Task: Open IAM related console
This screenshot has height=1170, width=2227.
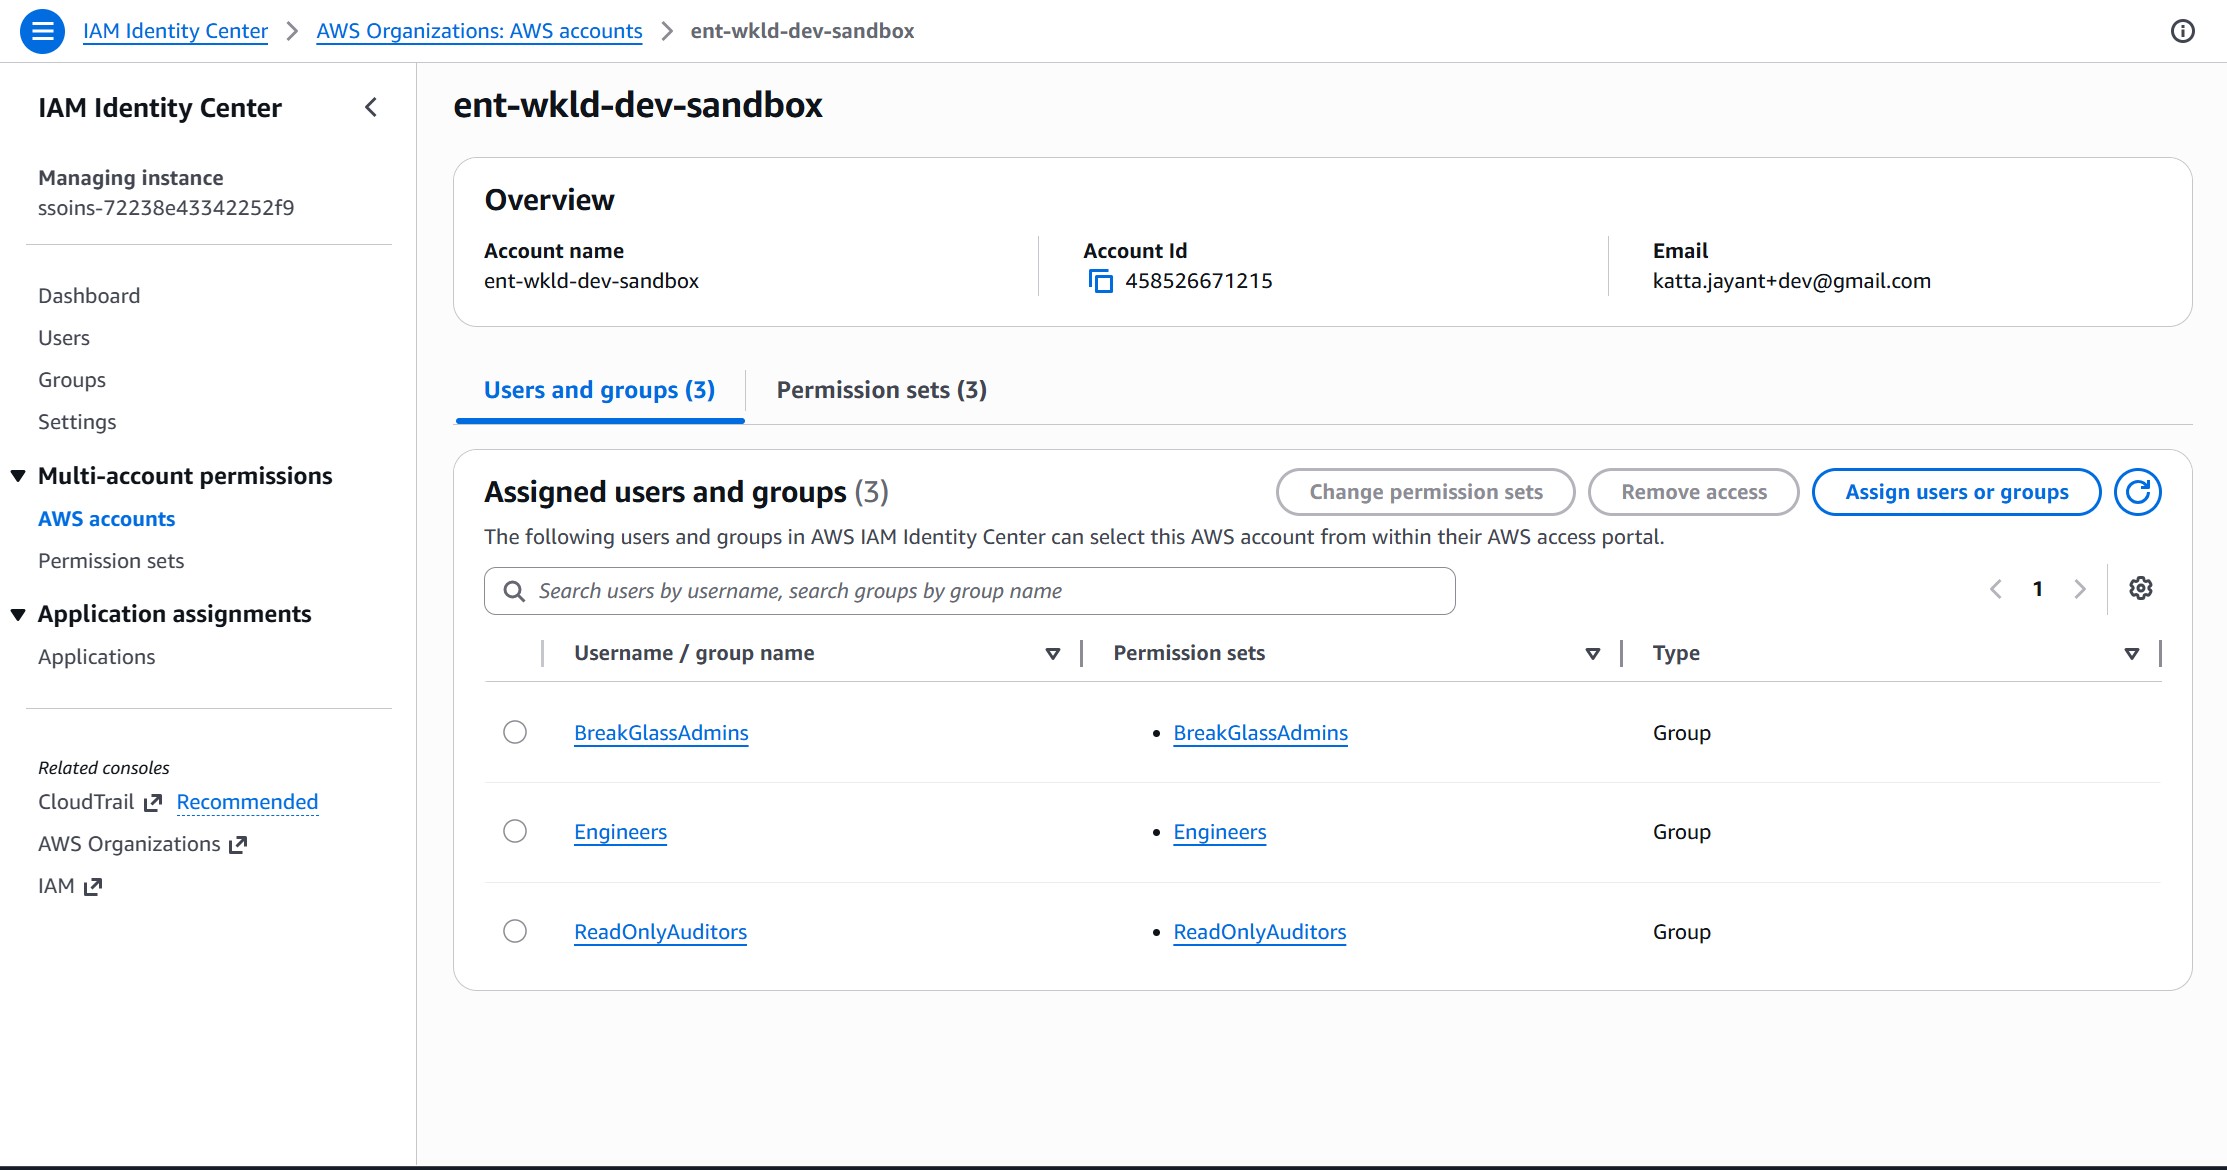Action: tap(56, 886)
